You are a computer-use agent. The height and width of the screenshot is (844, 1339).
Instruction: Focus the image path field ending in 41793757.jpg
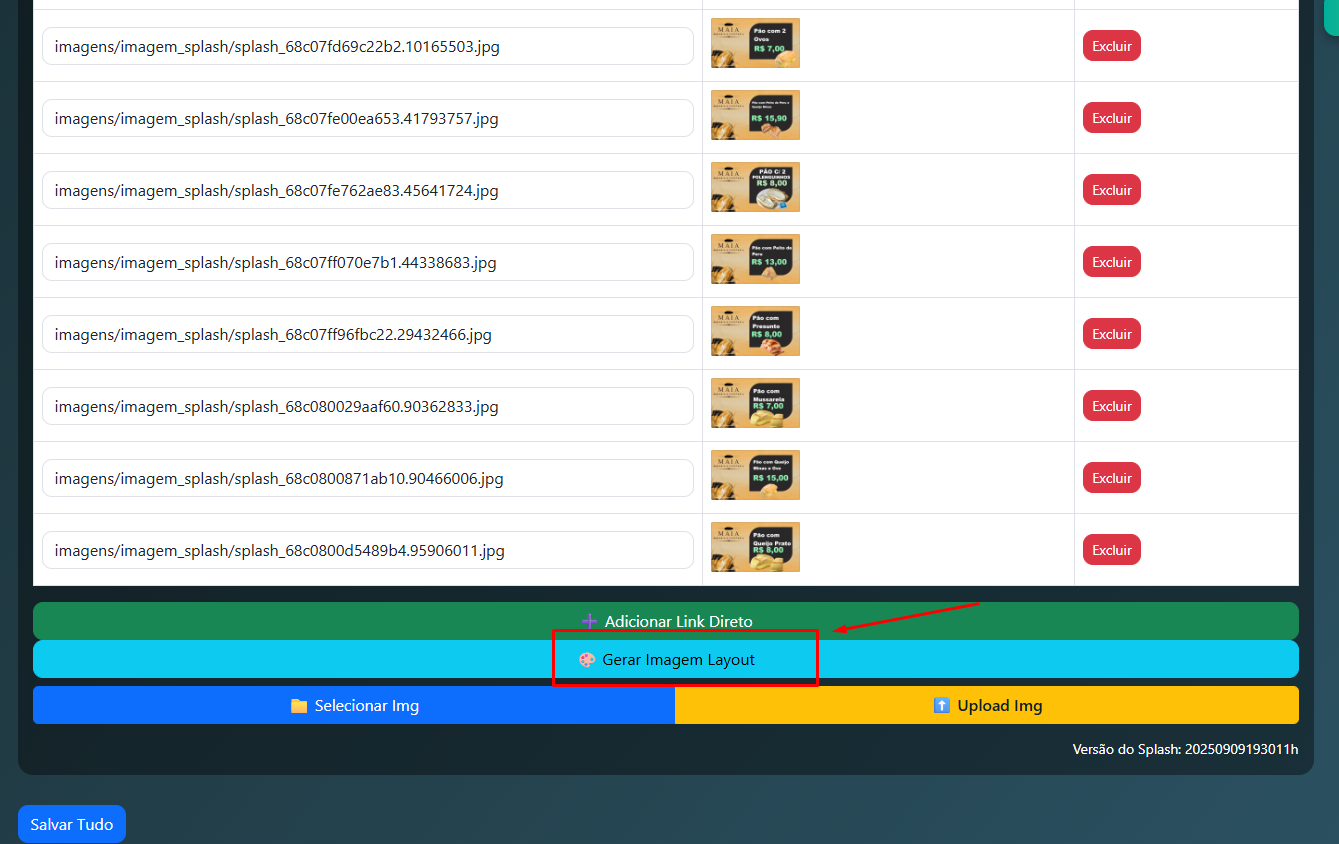pyautogui.click(x=367, y=118)
